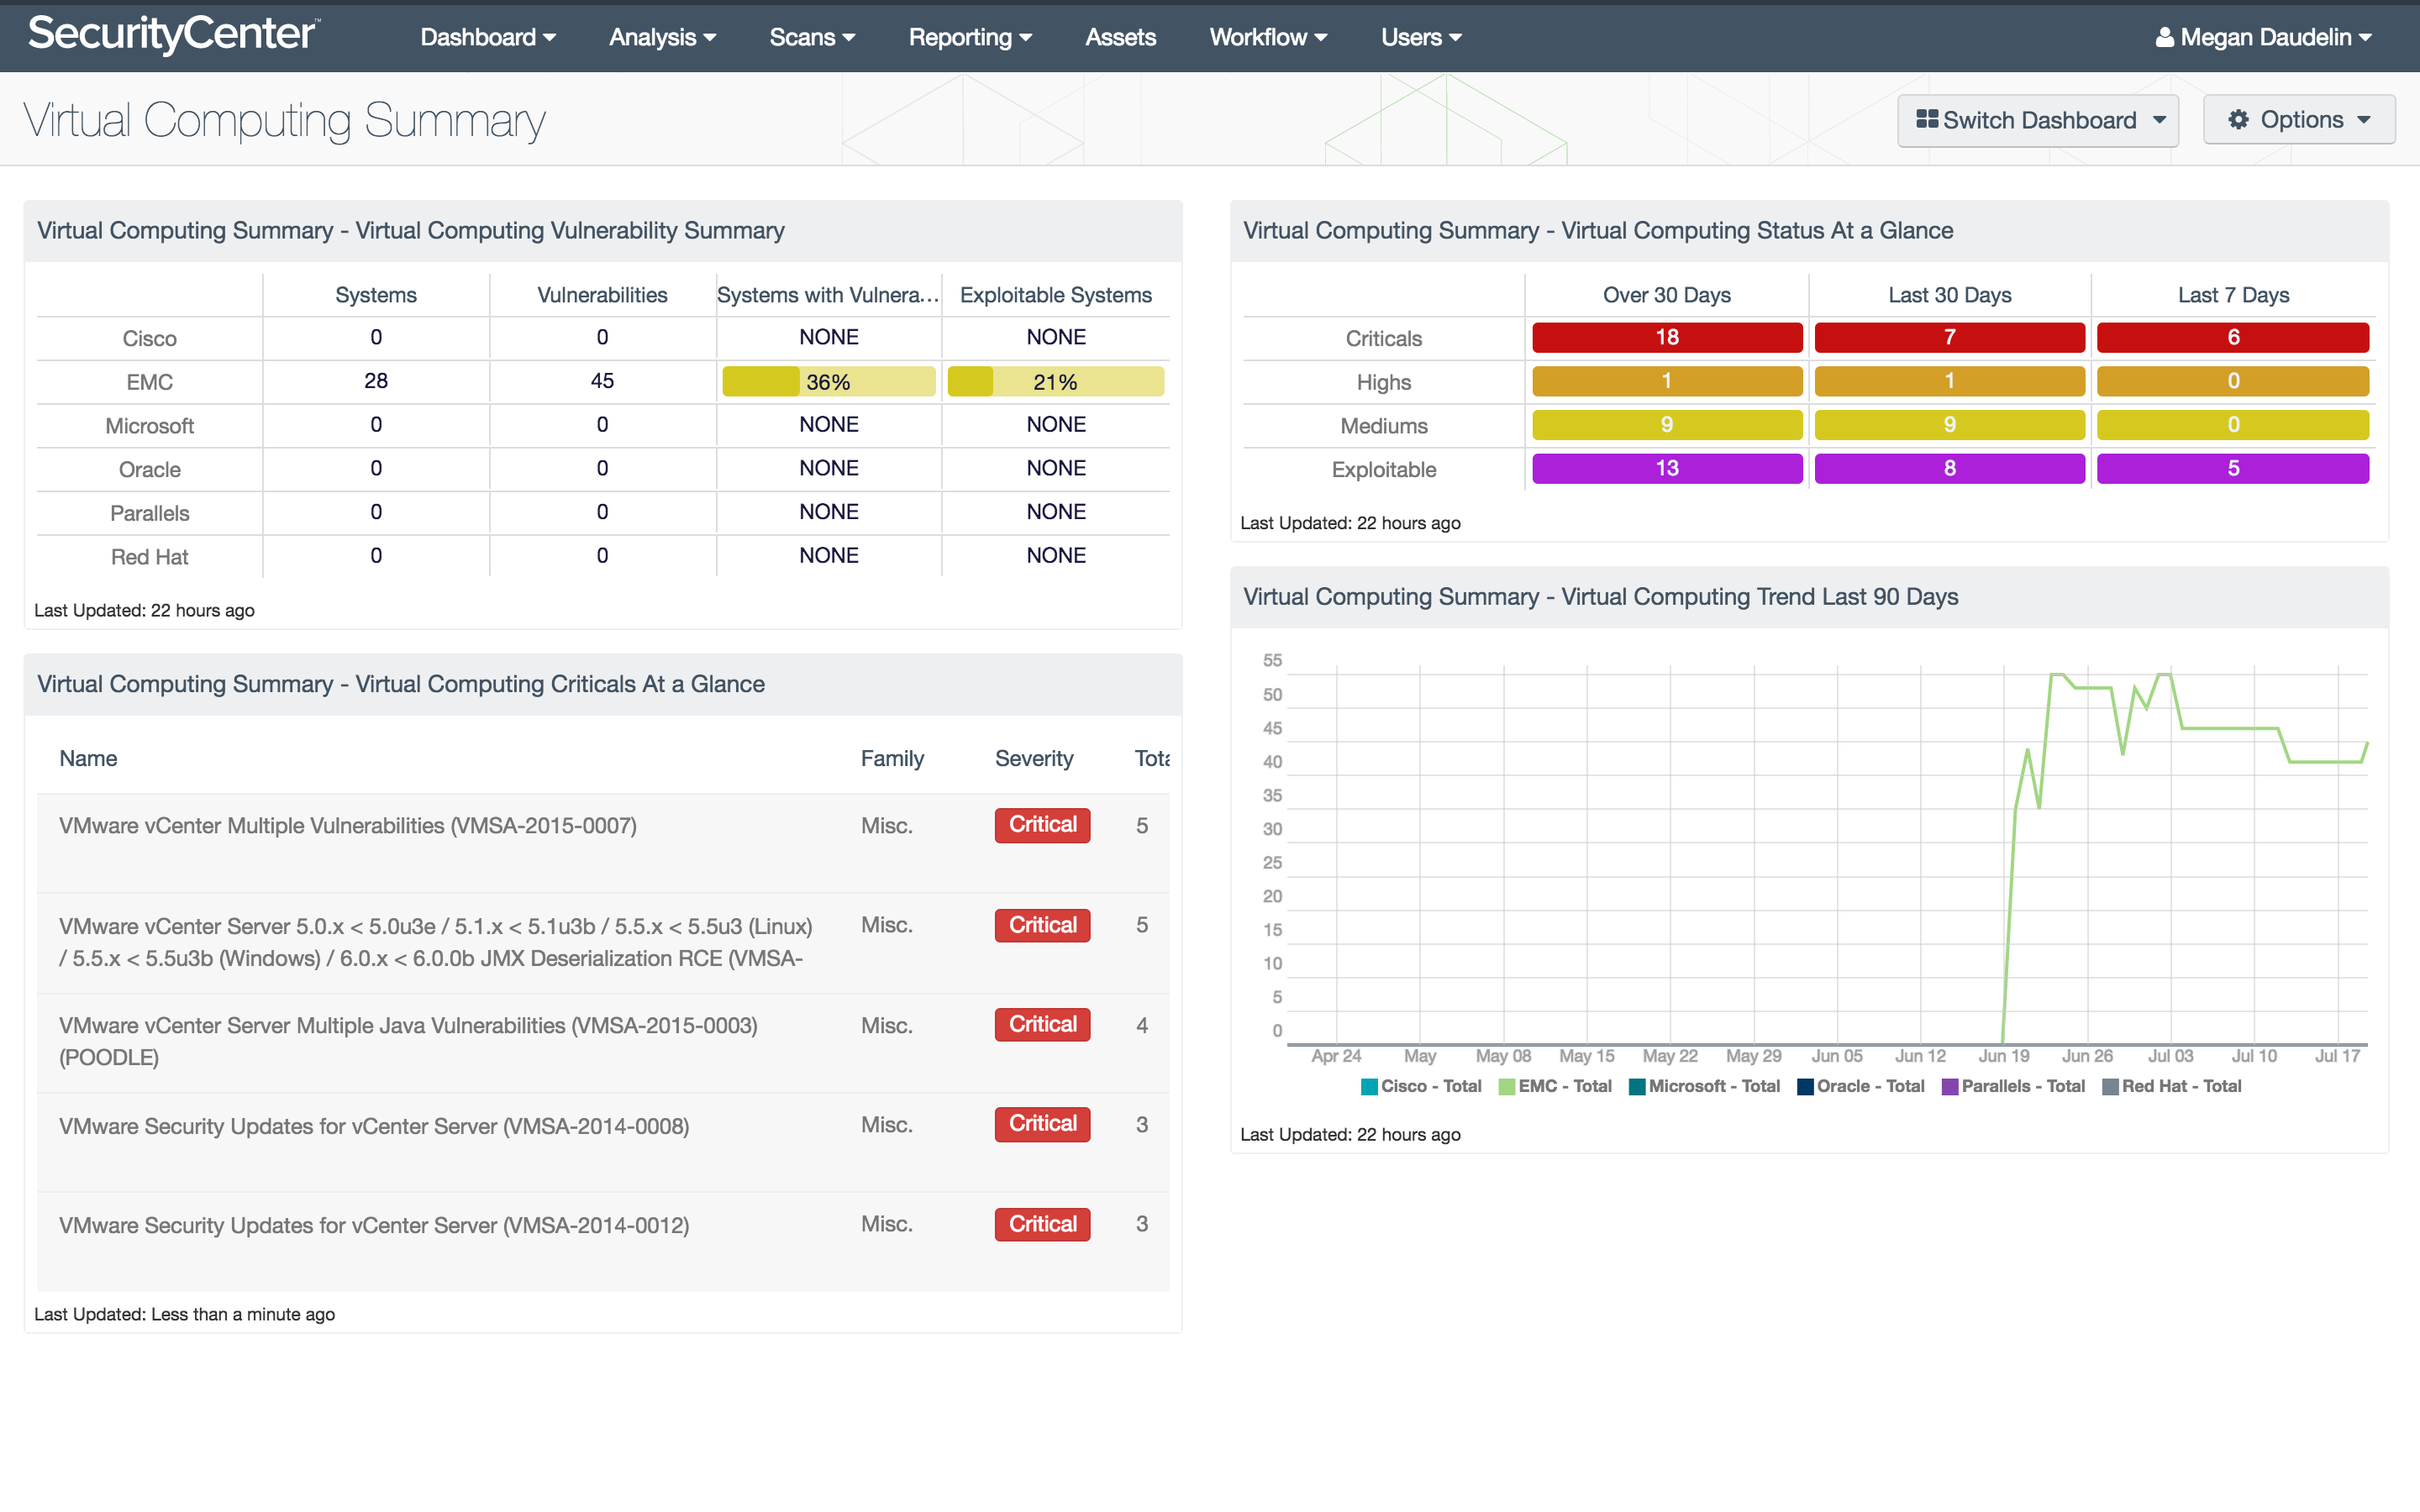This screenshot has width=2420, height=1512.
Task: Open the Analysis menu
Action: (x=662, y=37)
